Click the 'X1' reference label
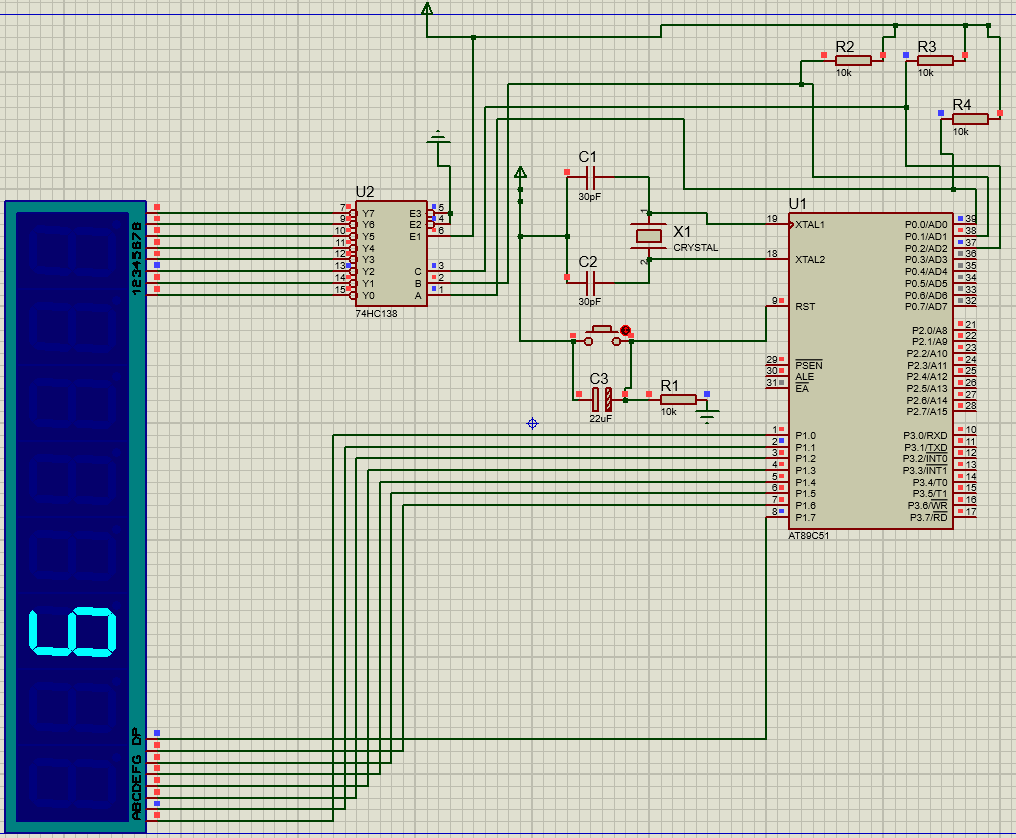 682,231
